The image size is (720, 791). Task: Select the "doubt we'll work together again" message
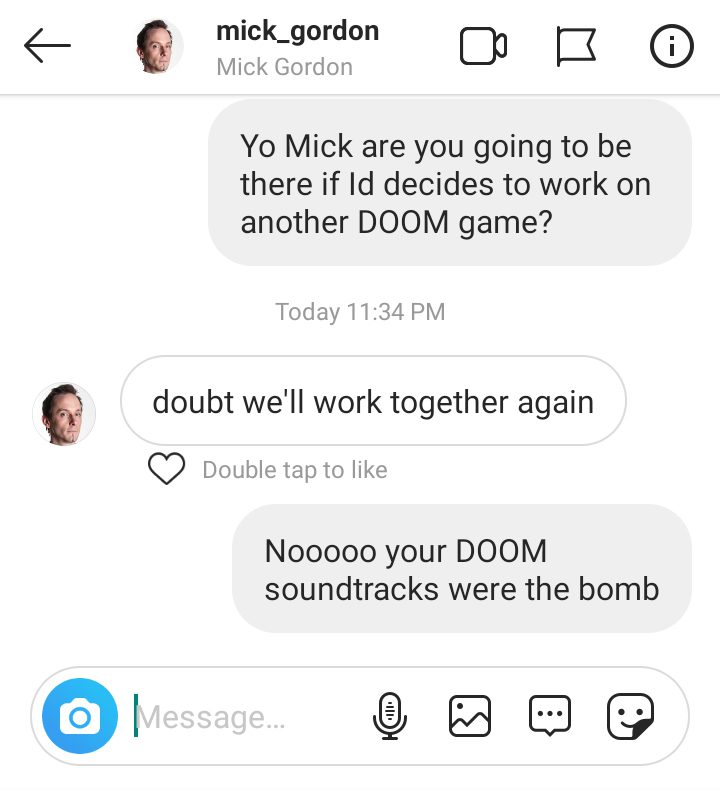pyautogui.click(x=373, y=401)
